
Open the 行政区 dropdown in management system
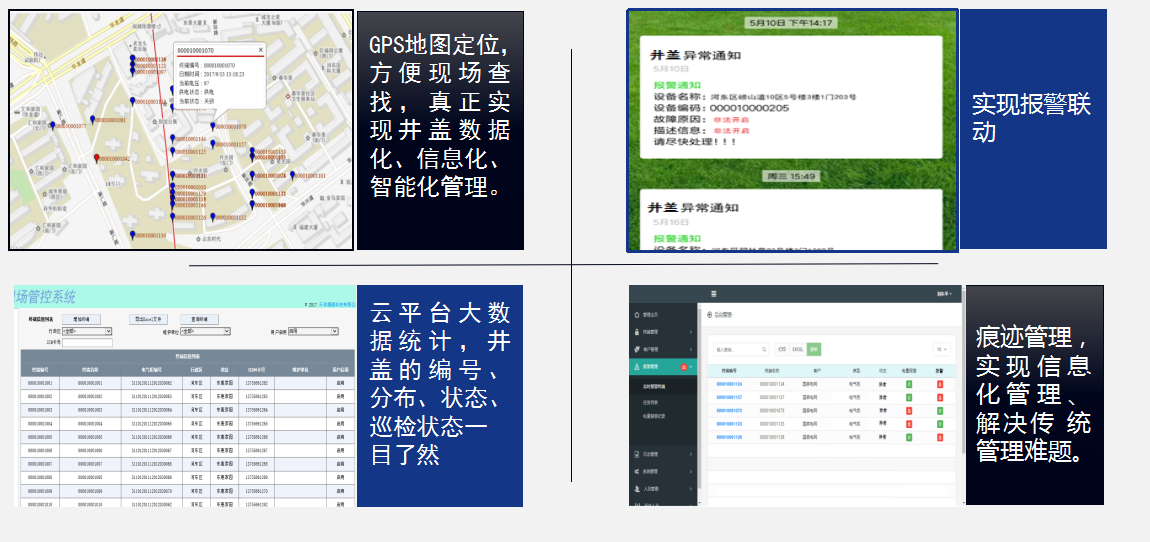[87, 332]
